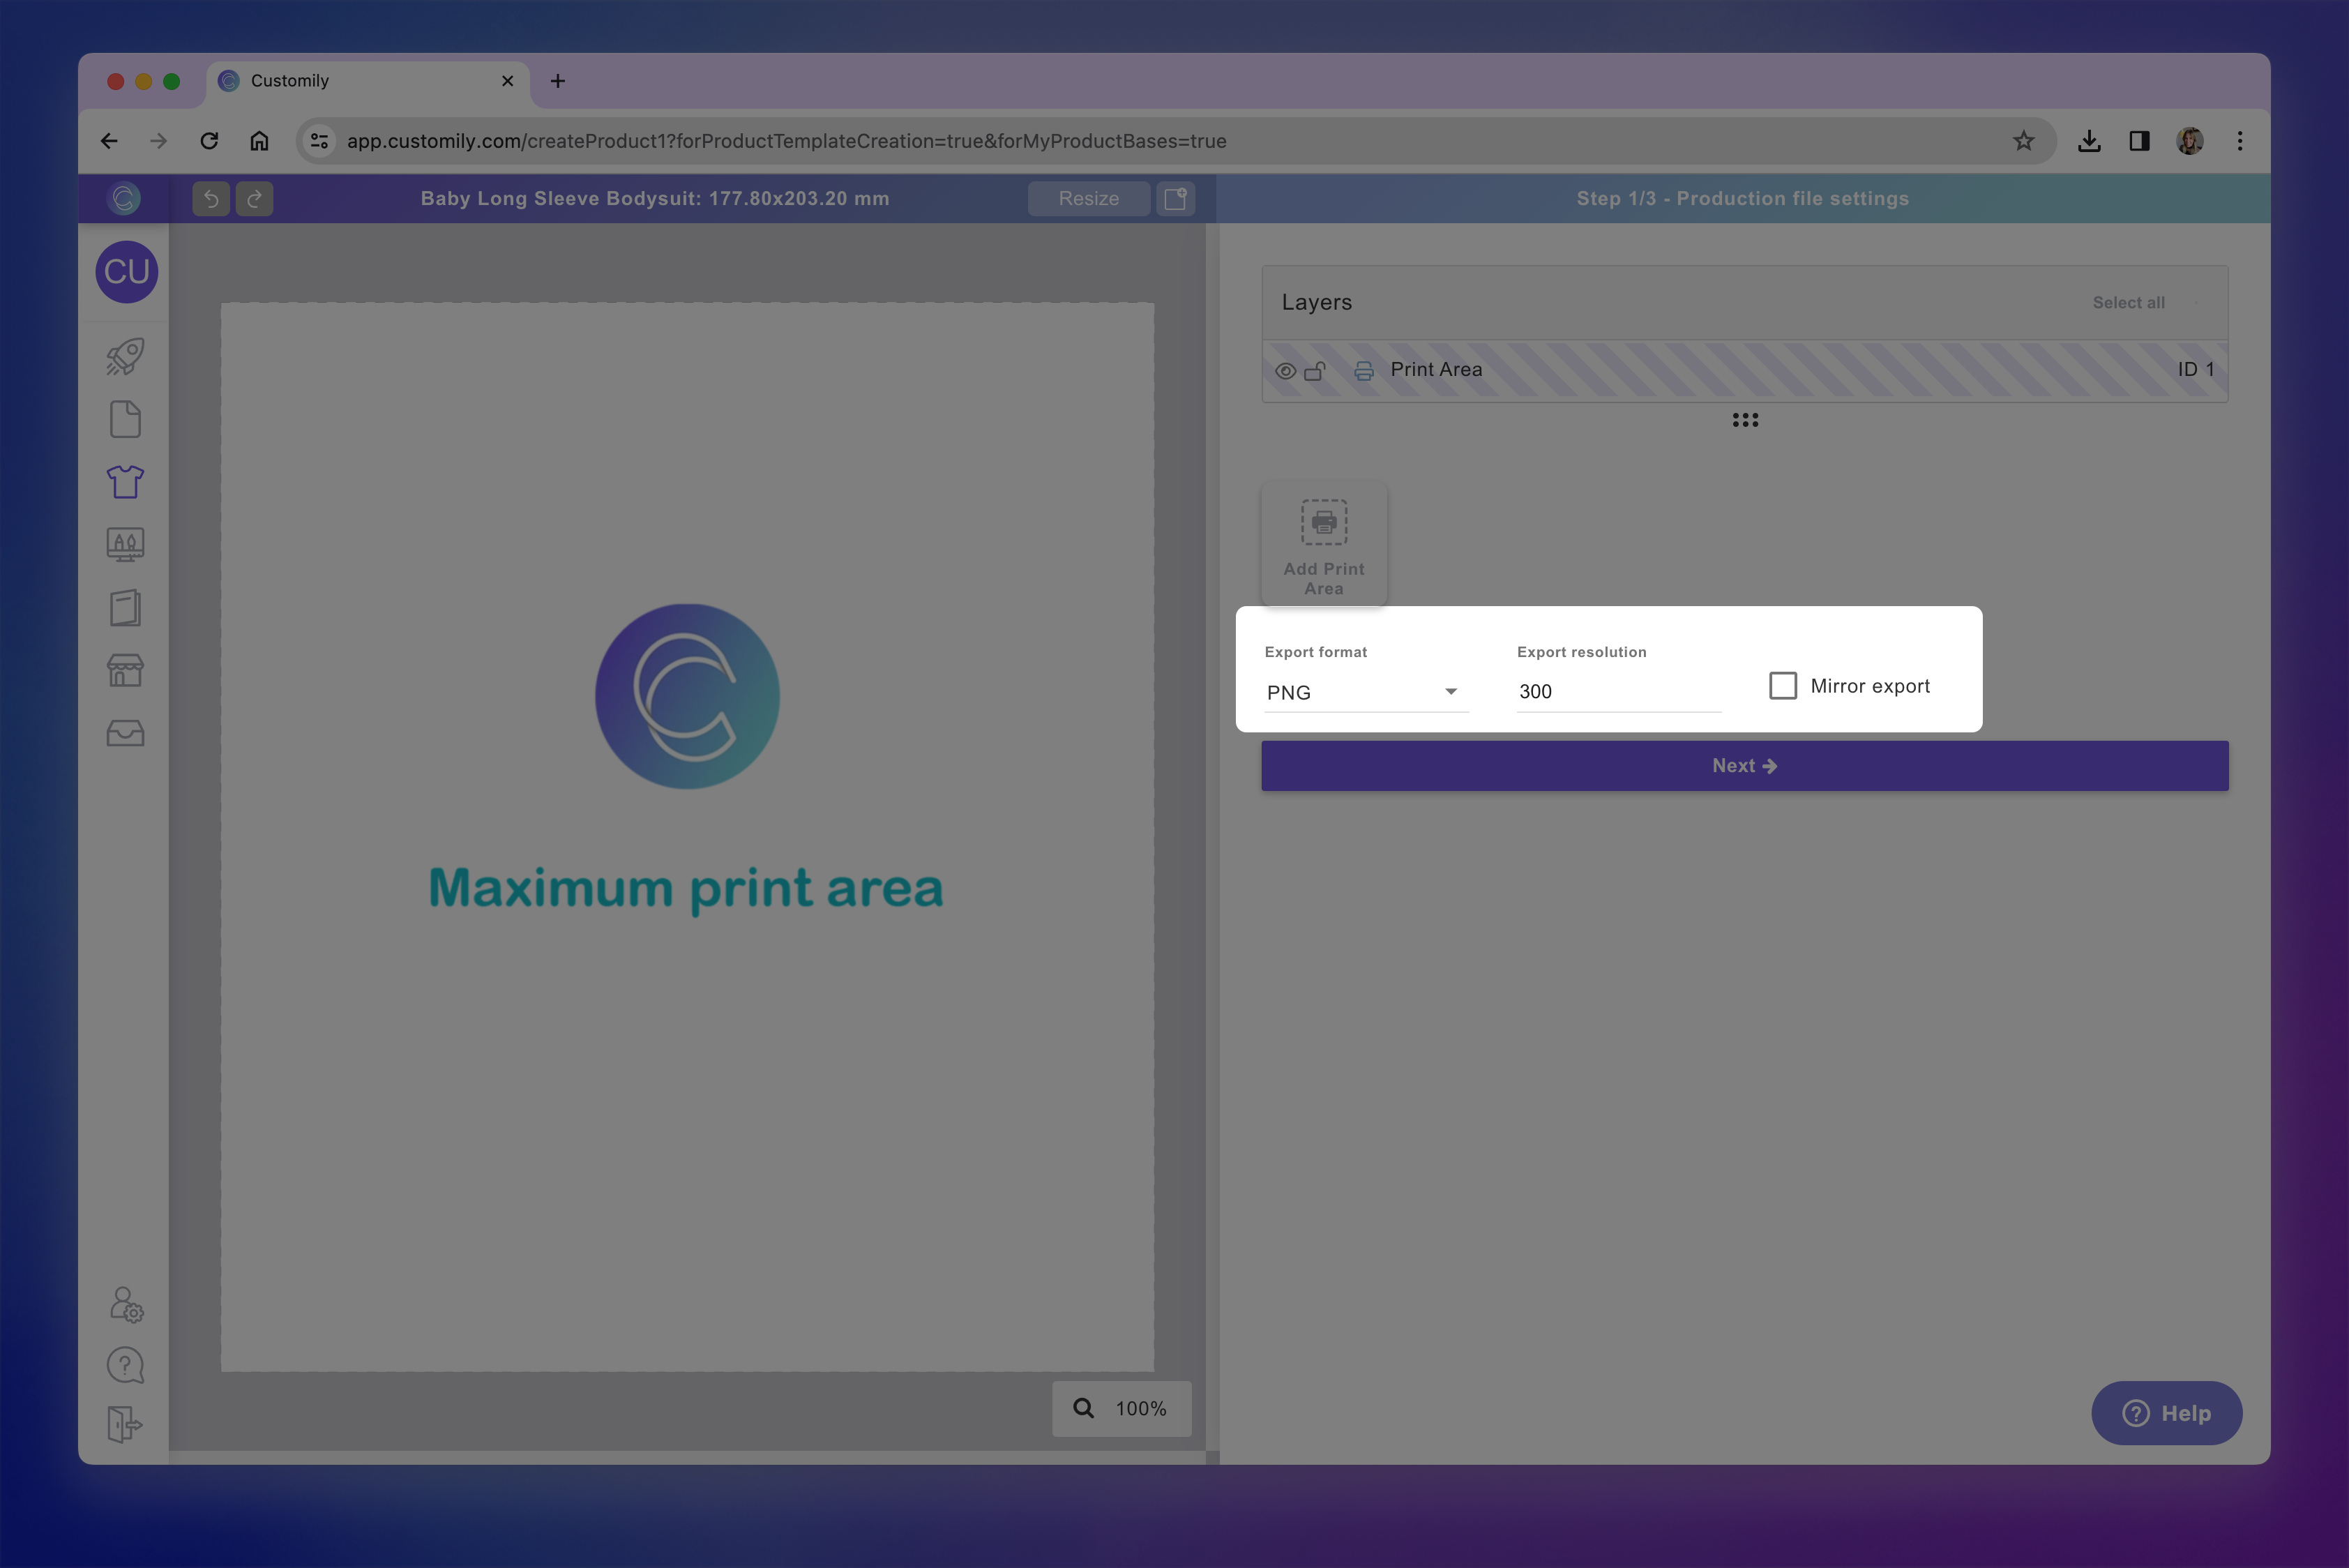2349x1568 pixels.
Task: Hide Print Area layer with eye icon
Action: coord(1285,371)
